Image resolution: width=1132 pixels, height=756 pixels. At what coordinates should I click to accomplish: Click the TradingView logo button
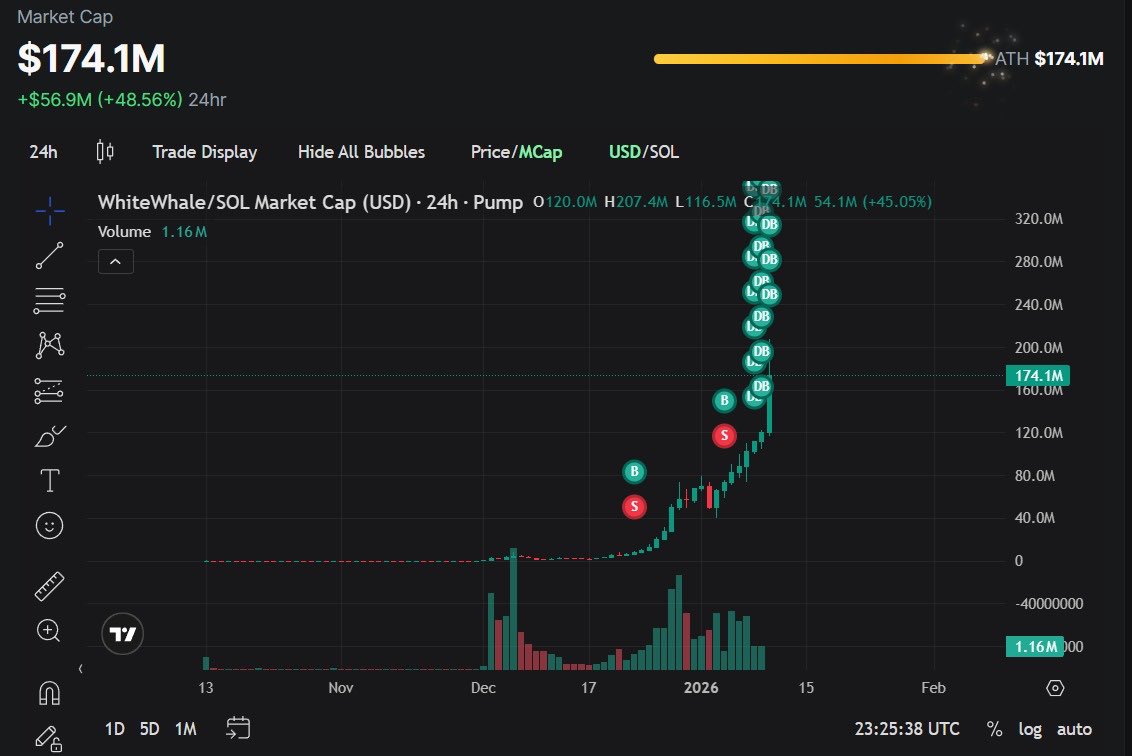[123, 634]
